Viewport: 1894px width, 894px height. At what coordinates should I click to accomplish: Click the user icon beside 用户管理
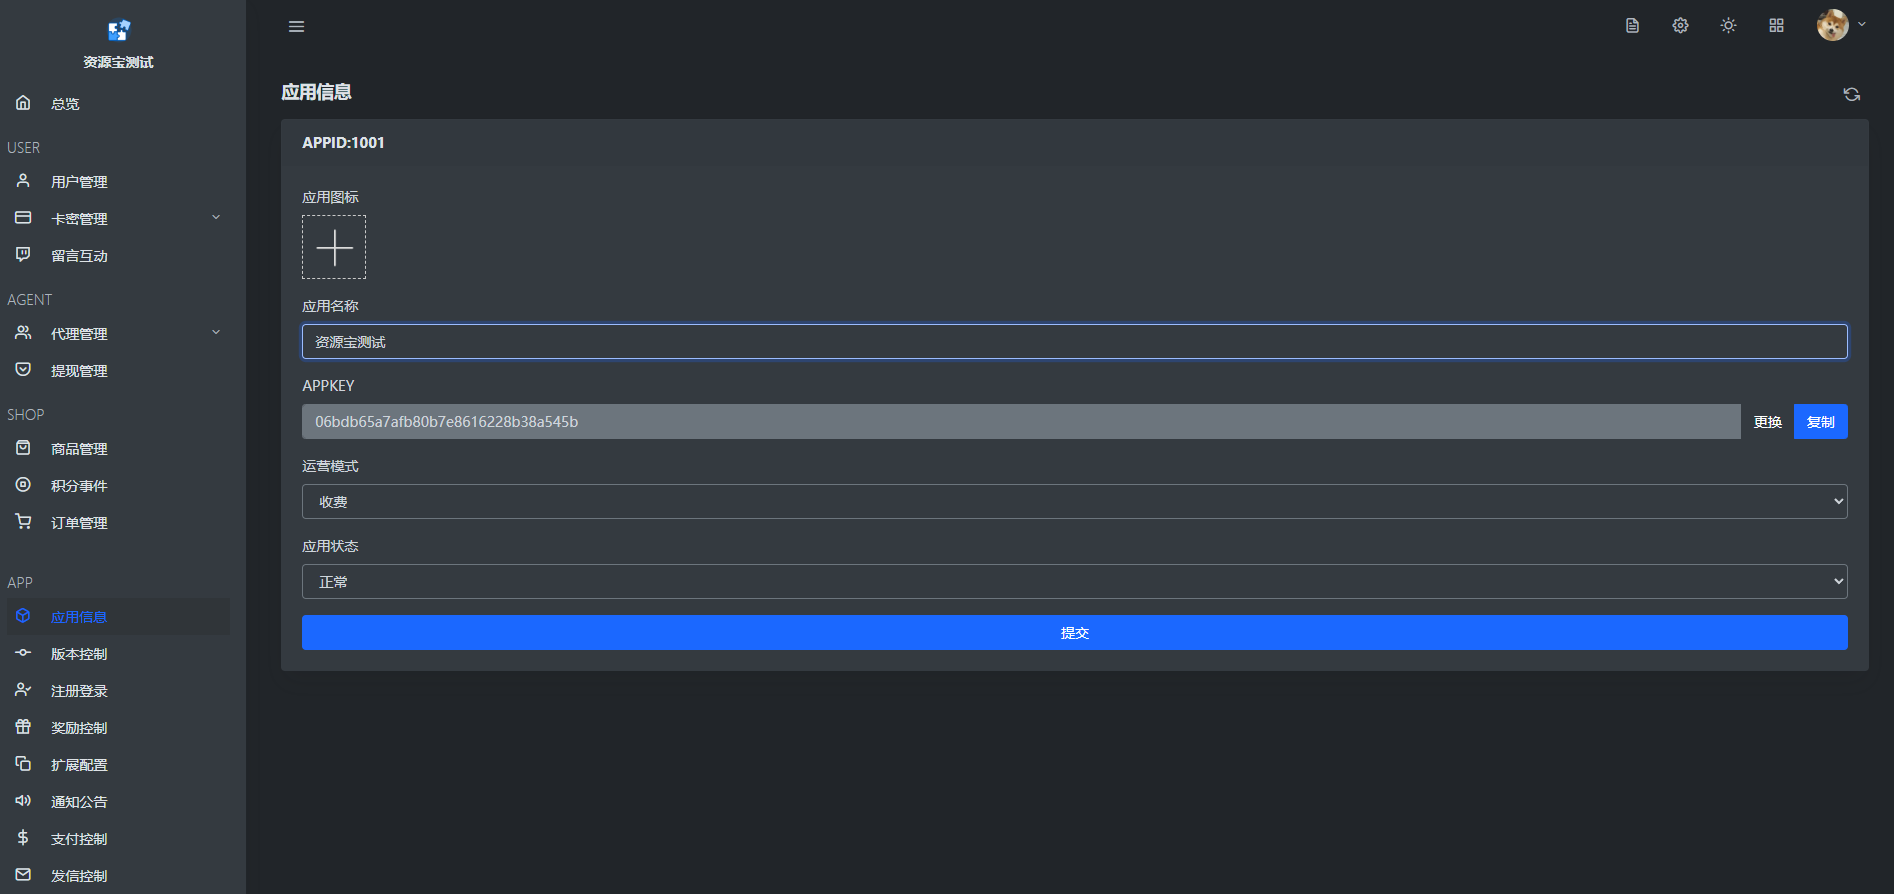pyautogui.click(x=23, y=181)
